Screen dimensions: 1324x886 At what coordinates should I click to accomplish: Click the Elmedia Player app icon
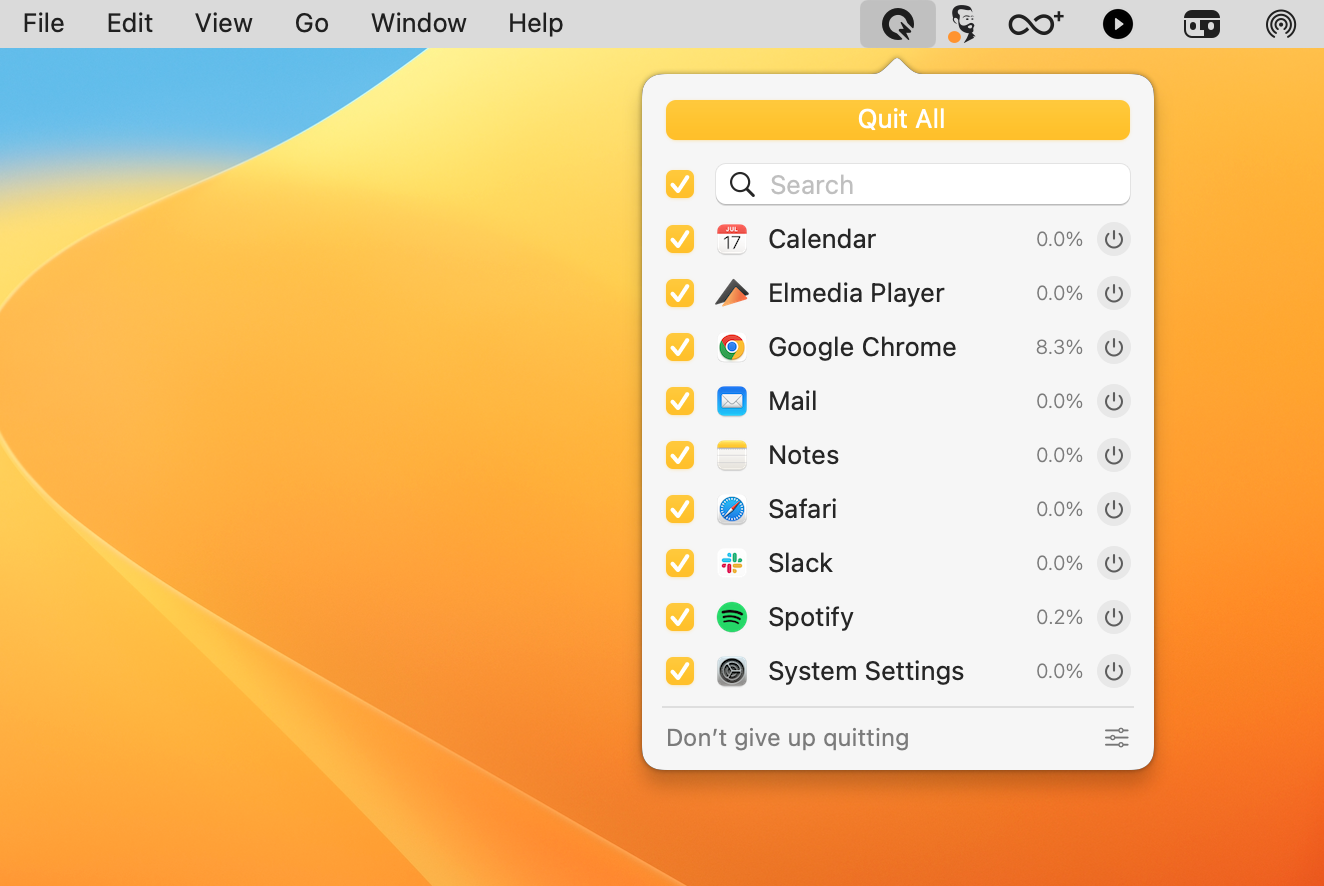pyautogui.click(x=732, y=293)
